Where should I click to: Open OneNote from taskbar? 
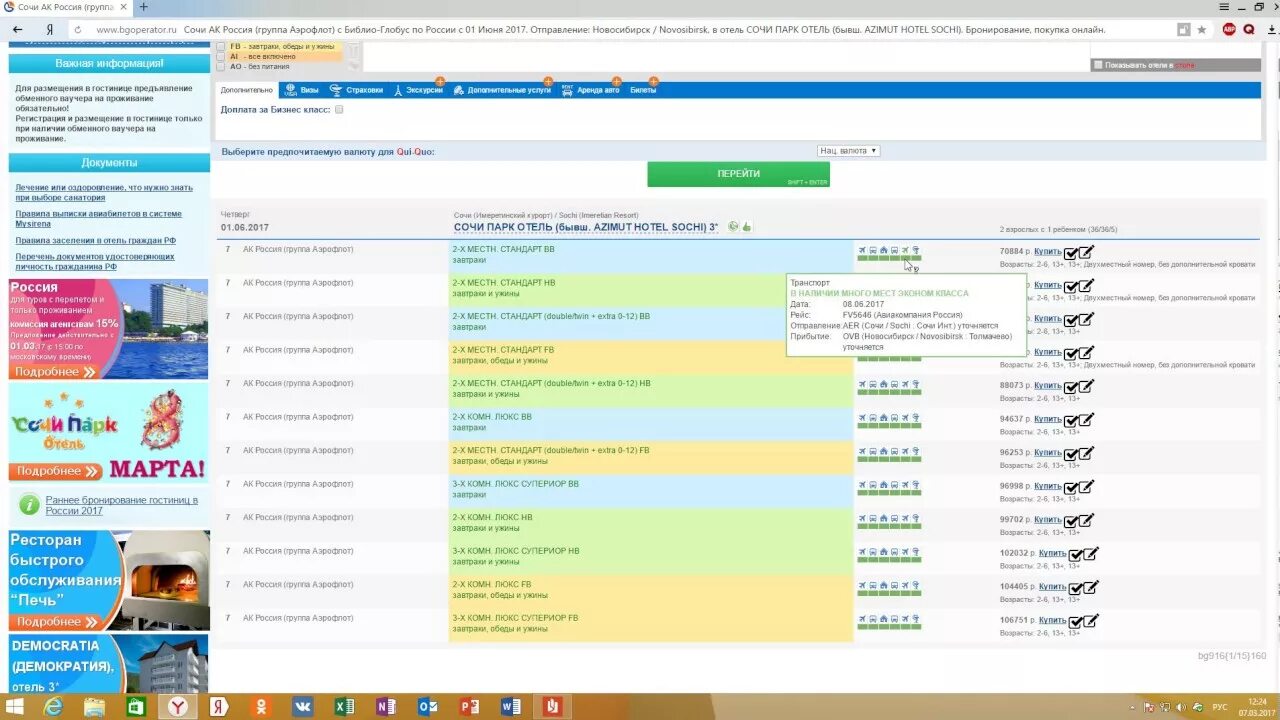(385, 706)
